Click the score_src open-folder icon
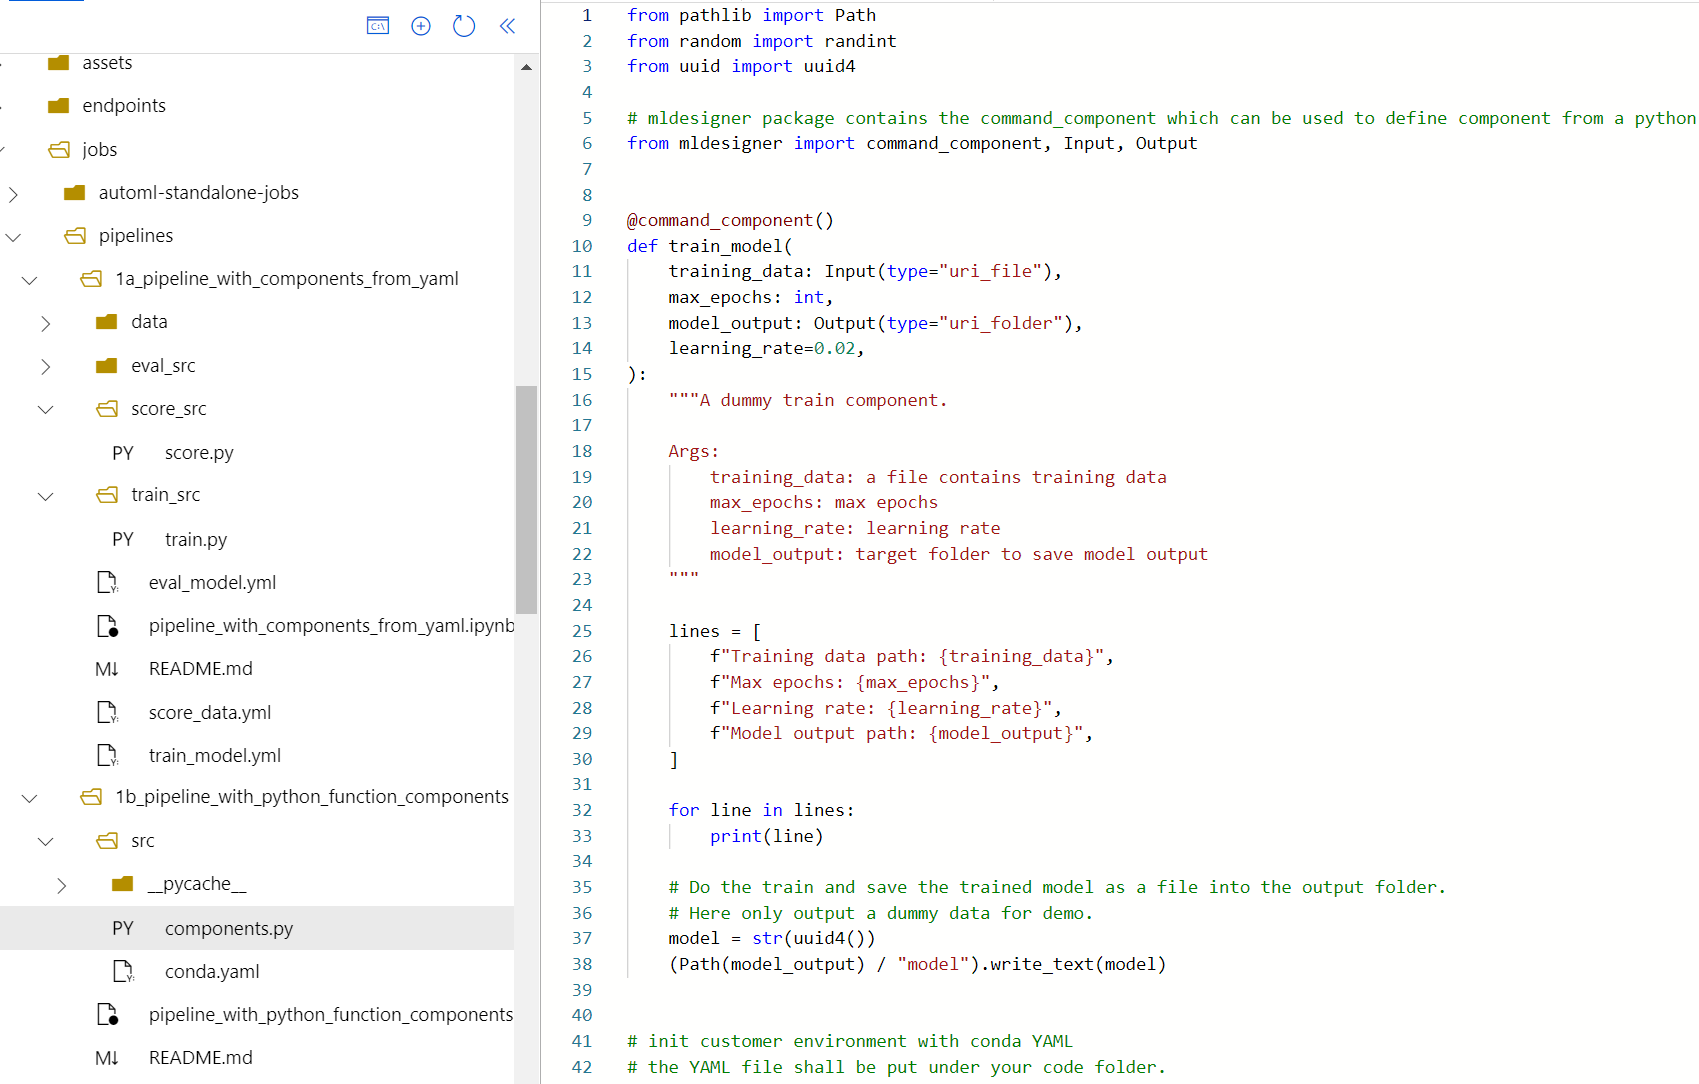The image size is (1699, 1084). click(107, 409)
